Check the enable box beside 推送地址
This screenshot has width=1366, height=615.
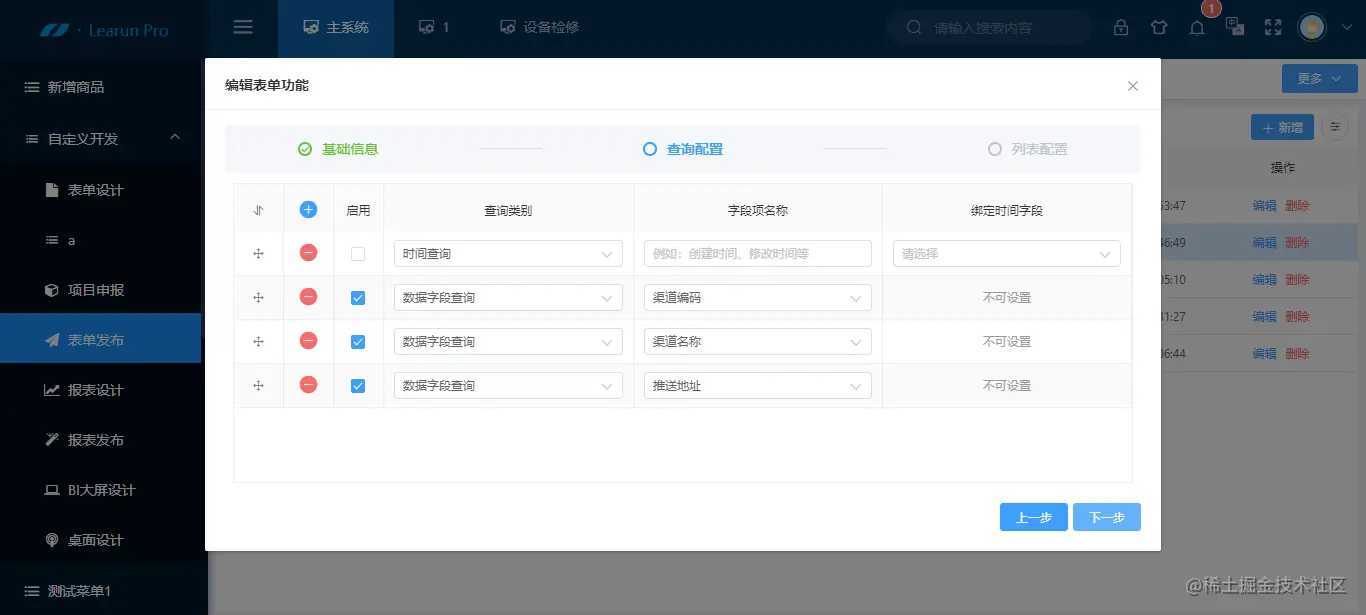[x=357, y=385]
